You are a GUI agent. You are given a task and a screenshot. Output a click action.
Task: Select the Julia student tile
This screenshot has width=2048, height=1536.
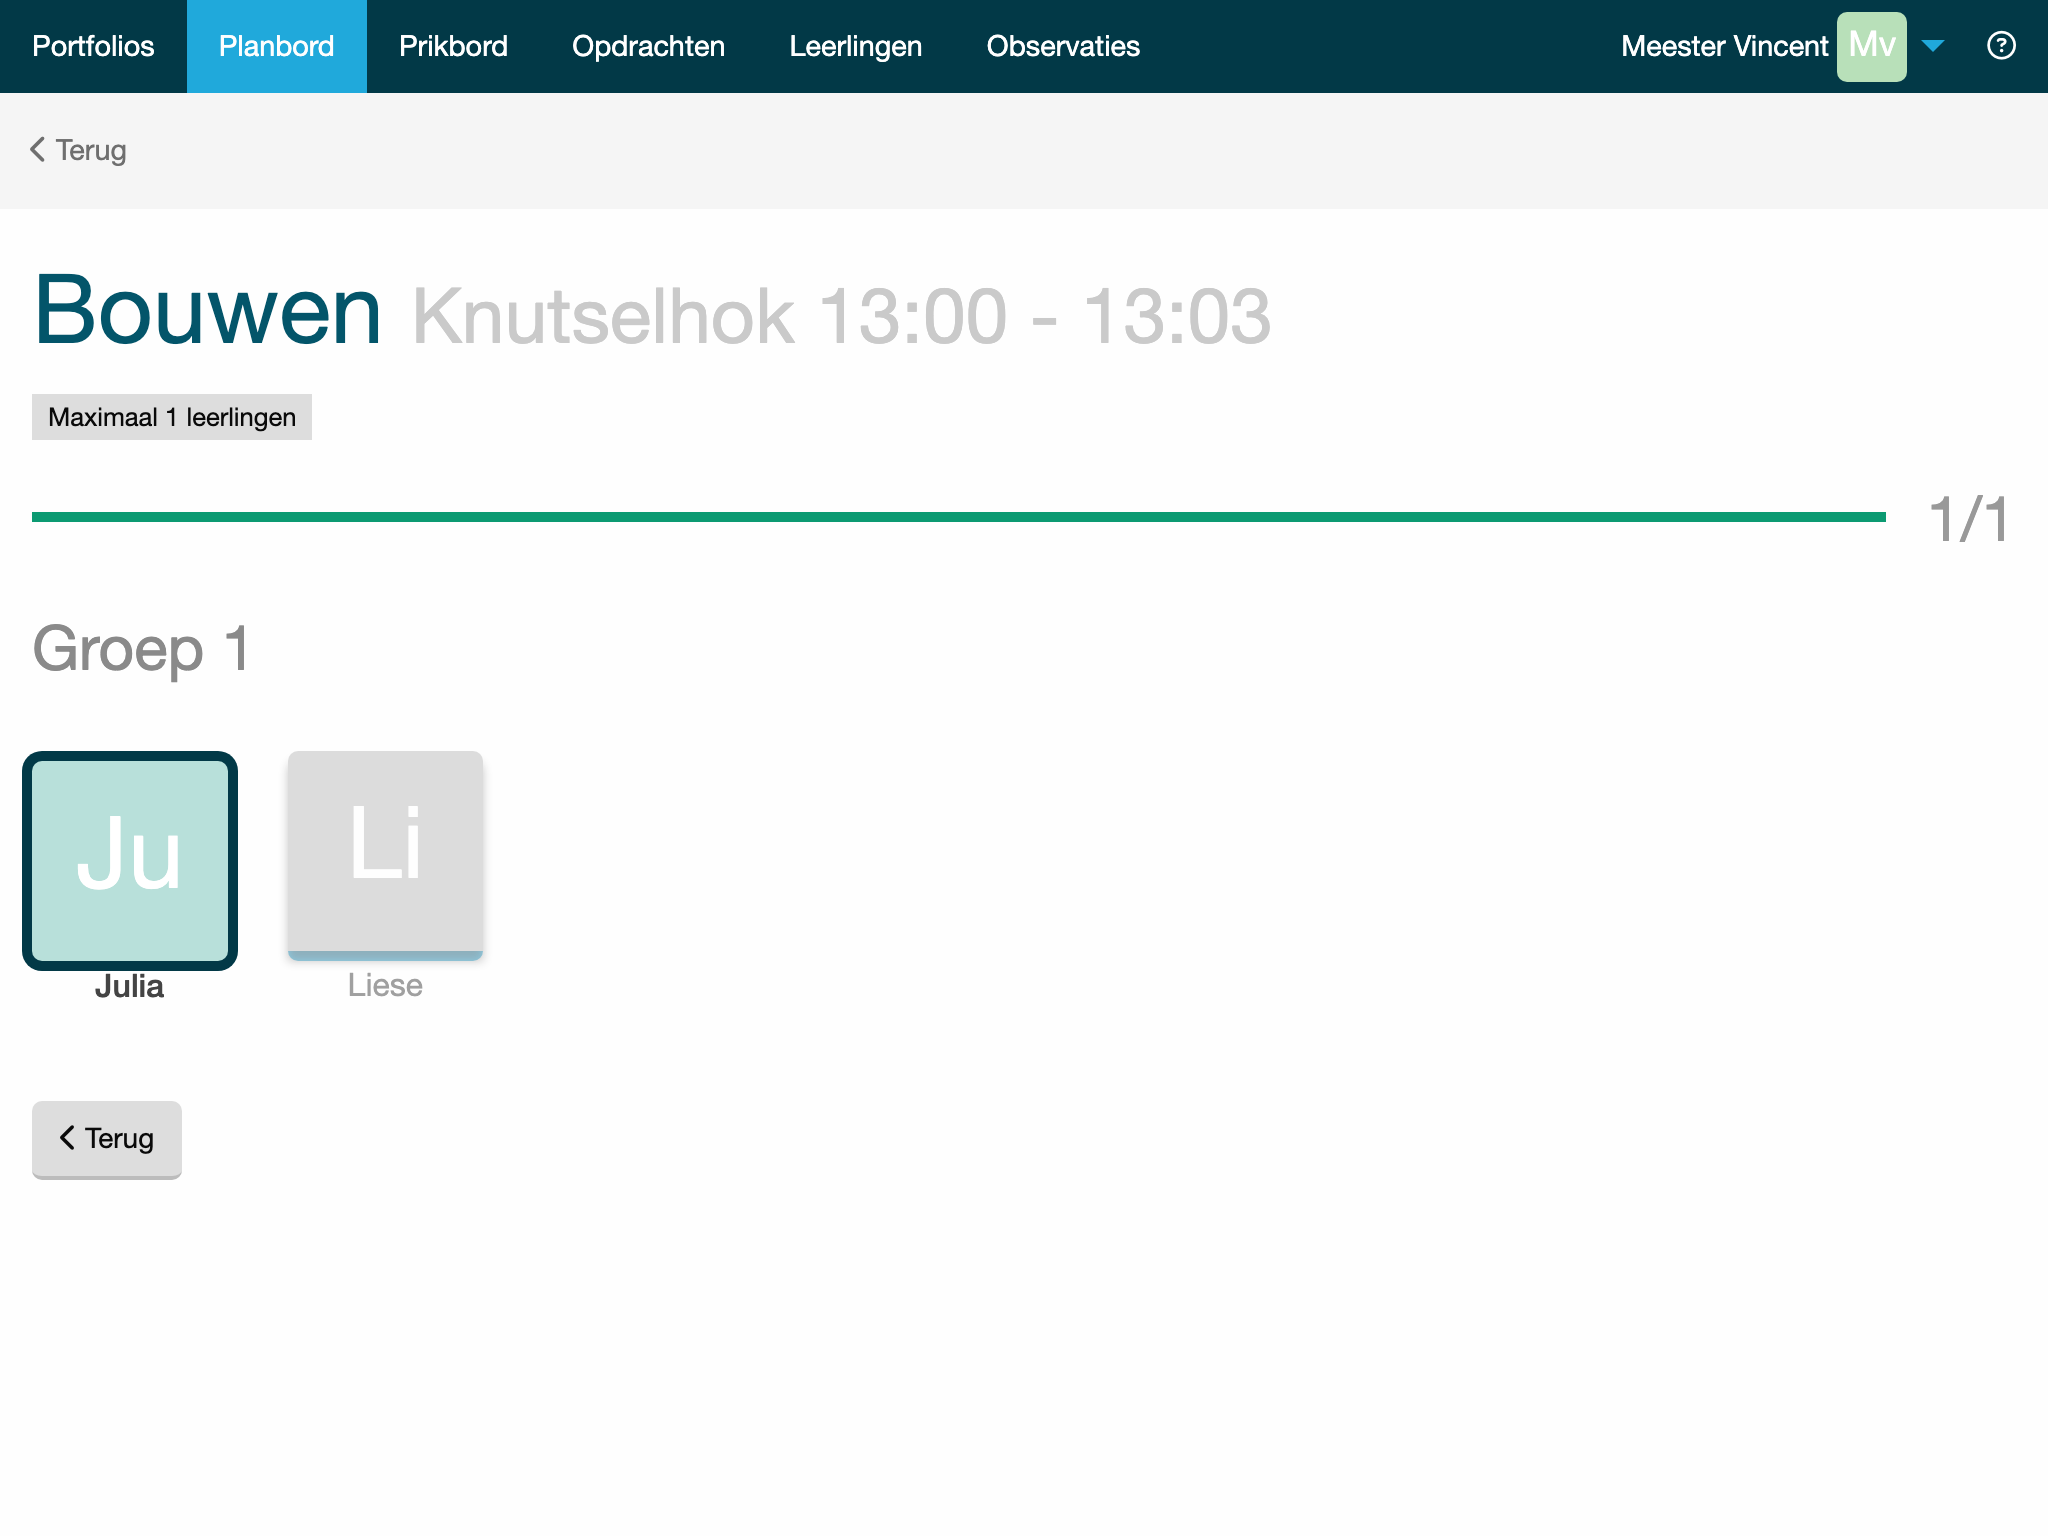130,861
